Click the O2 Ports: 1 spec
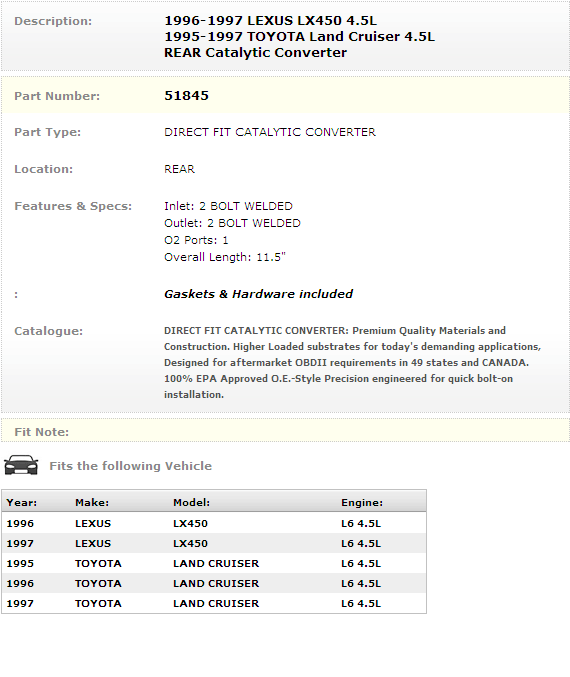This screenshot has width=570, height=677. point(196,240)
